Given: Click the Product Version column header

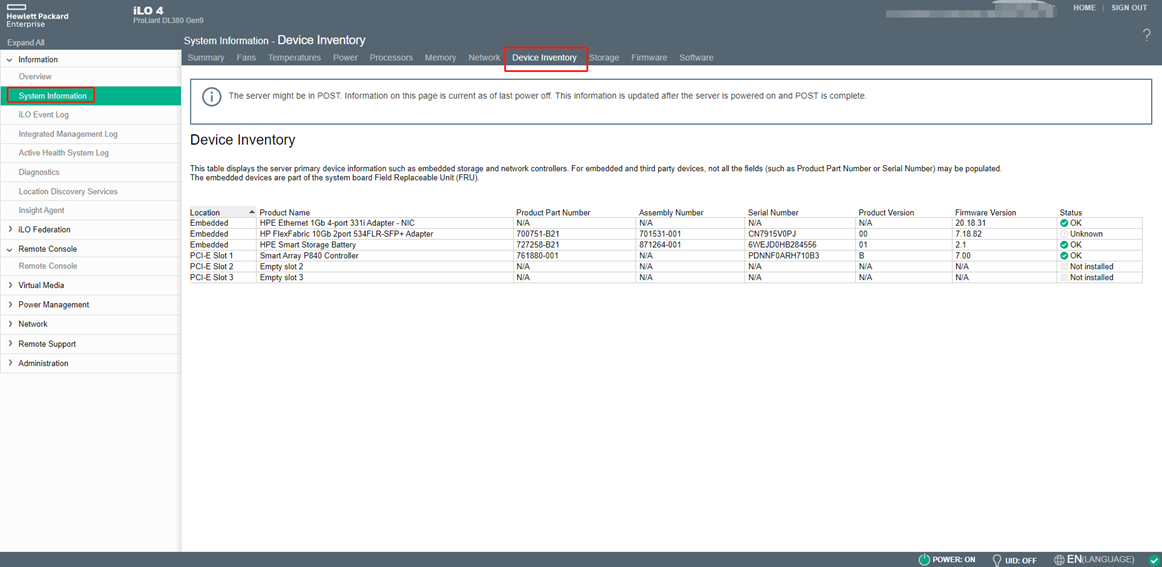Looking at the screenshot, I should point(886,213).
